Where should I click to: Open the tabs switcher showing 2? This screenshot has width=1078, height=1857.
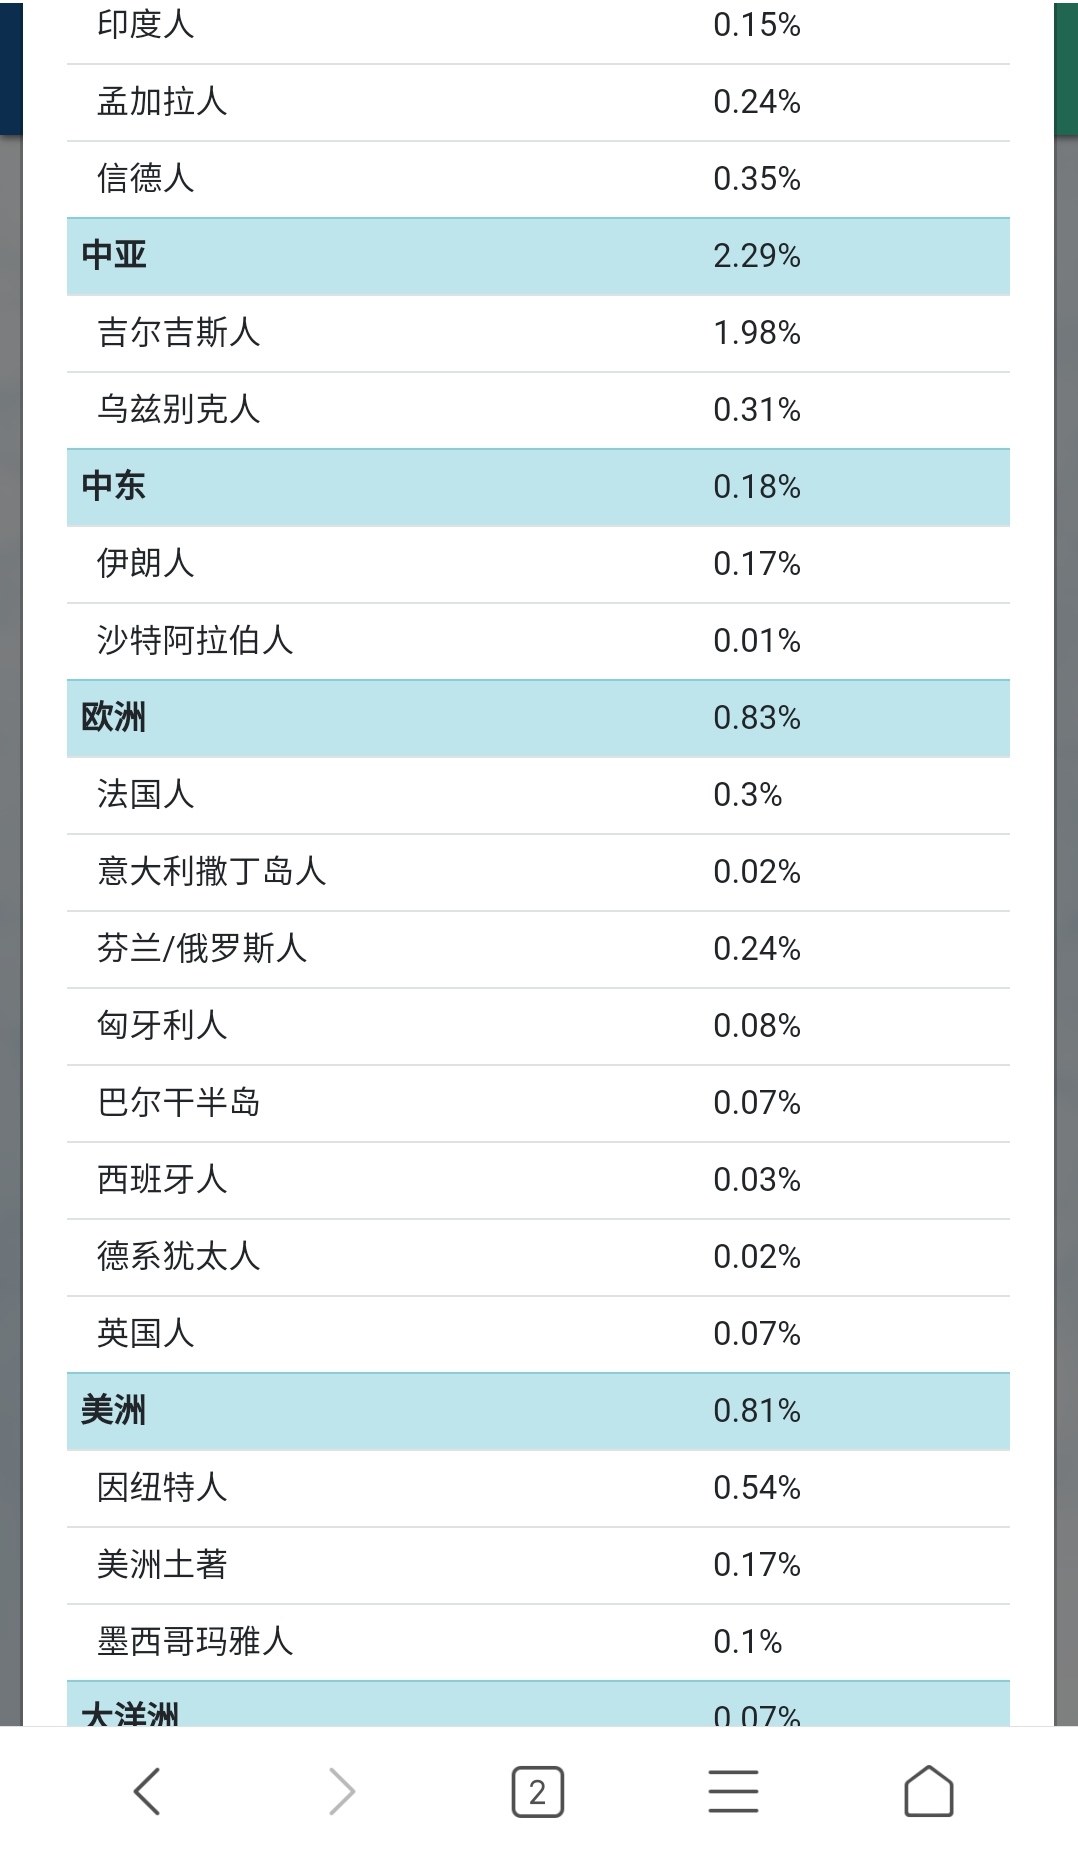[538, 1792]
